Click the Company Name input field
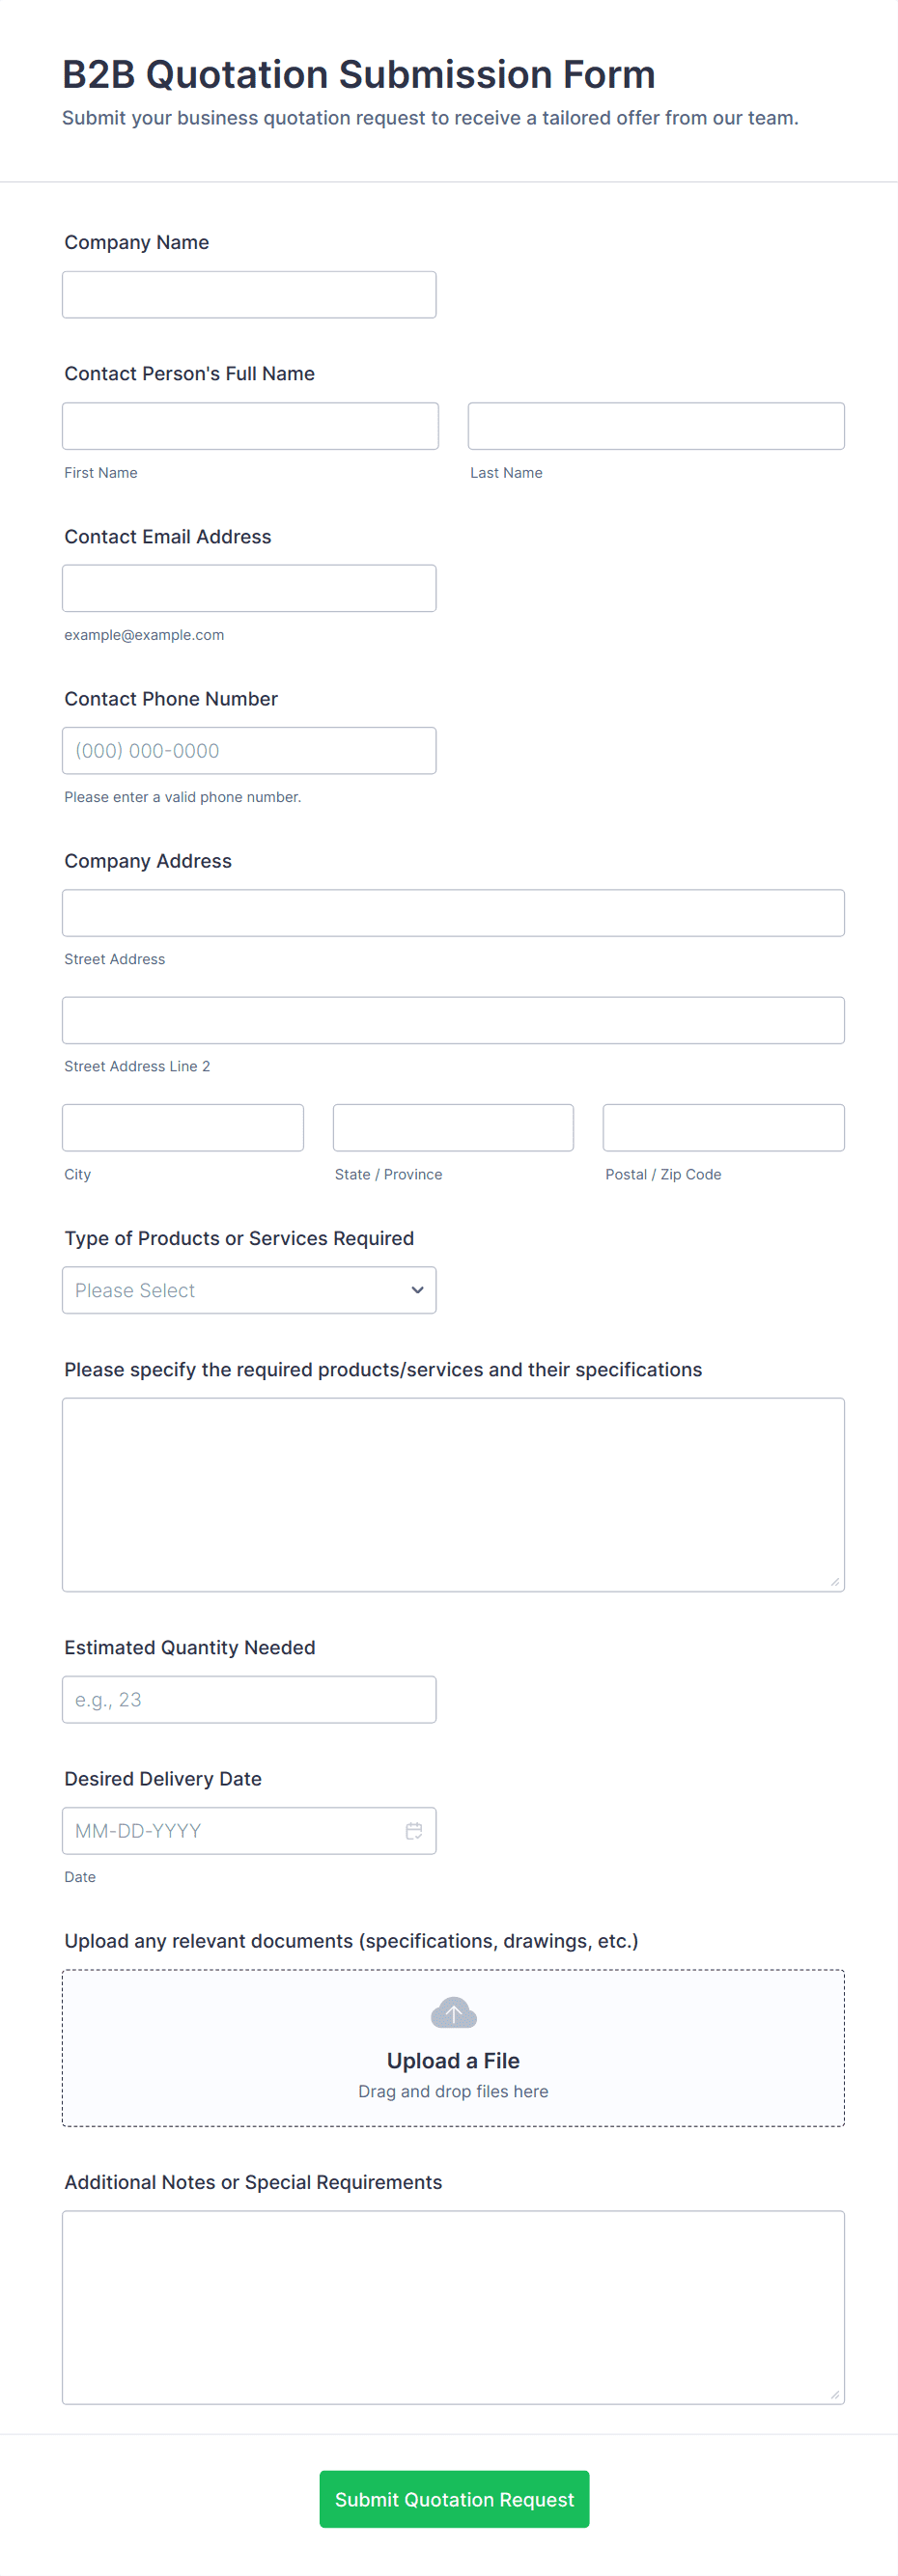The width and height of the screenshot is (898, 2576). click(x=249, y=295)
